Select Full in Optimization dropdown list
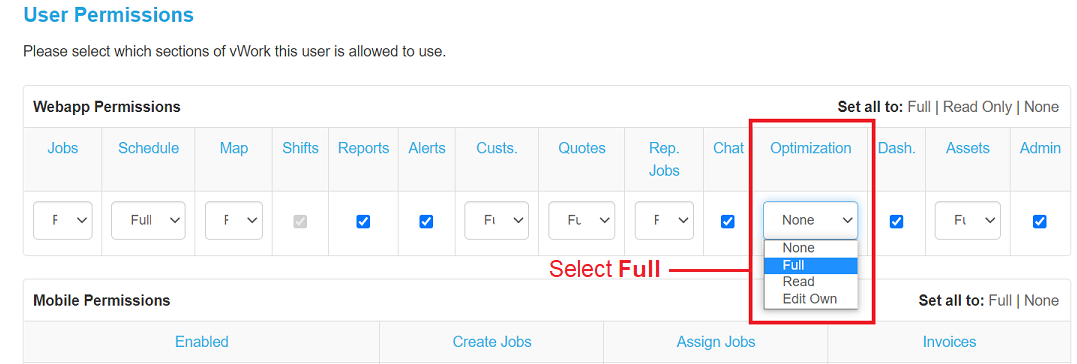1077x364 pixels. pyautogui.click(x=810, y=265)
